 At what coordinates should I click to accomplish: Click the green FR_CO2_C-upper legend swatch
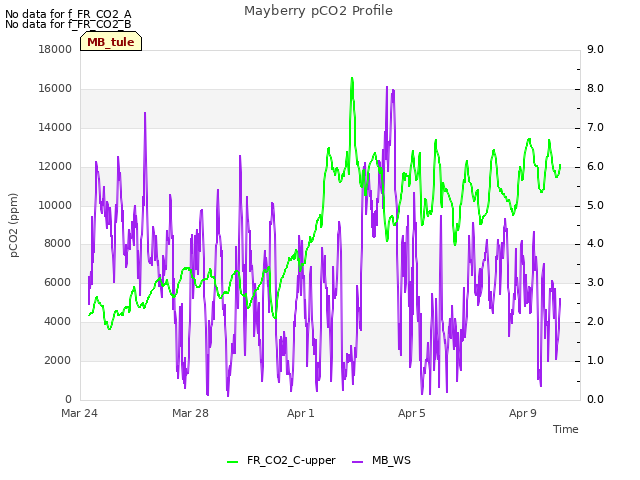232,462
